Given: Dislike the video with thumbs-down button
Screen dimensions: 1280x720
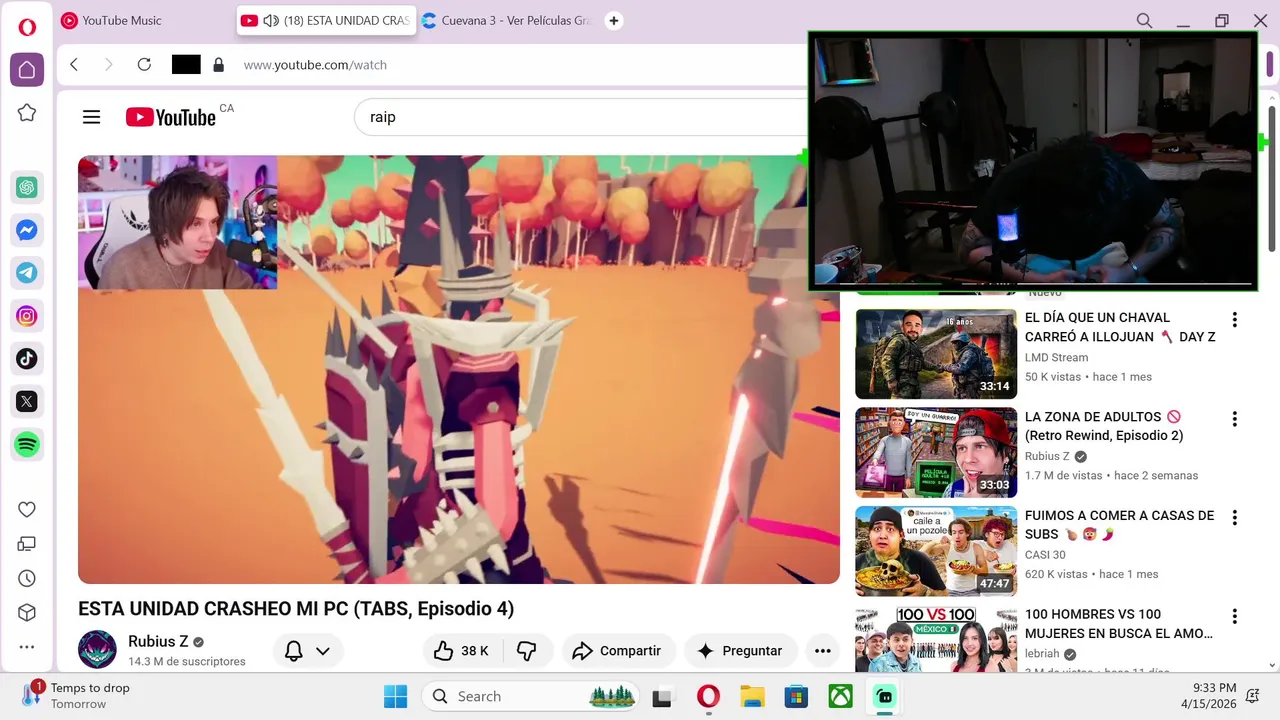Looking at the screenshot, I should [527, 651].
